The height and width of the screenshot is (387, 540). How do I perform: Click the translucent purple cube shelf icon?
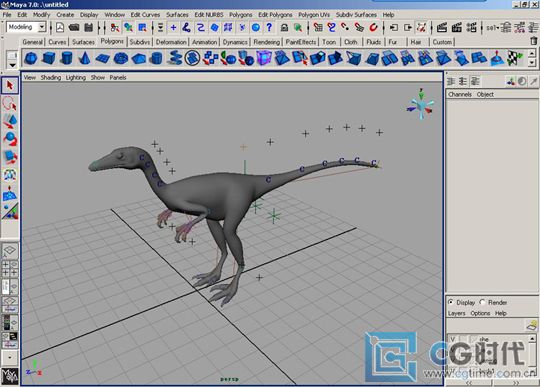(x=264, y=58)
